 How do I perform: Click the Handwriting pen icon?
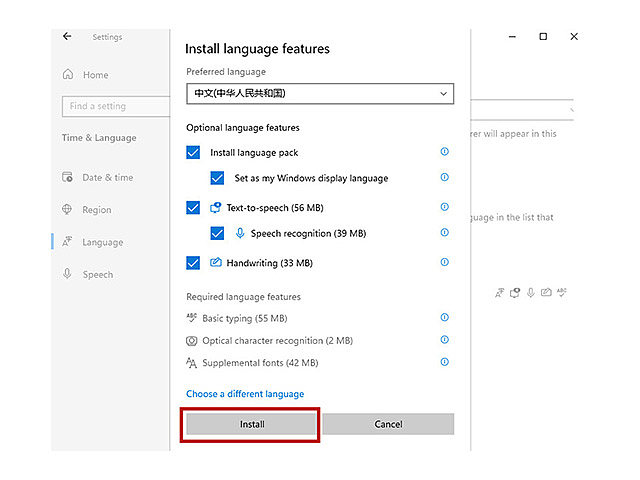216,262
